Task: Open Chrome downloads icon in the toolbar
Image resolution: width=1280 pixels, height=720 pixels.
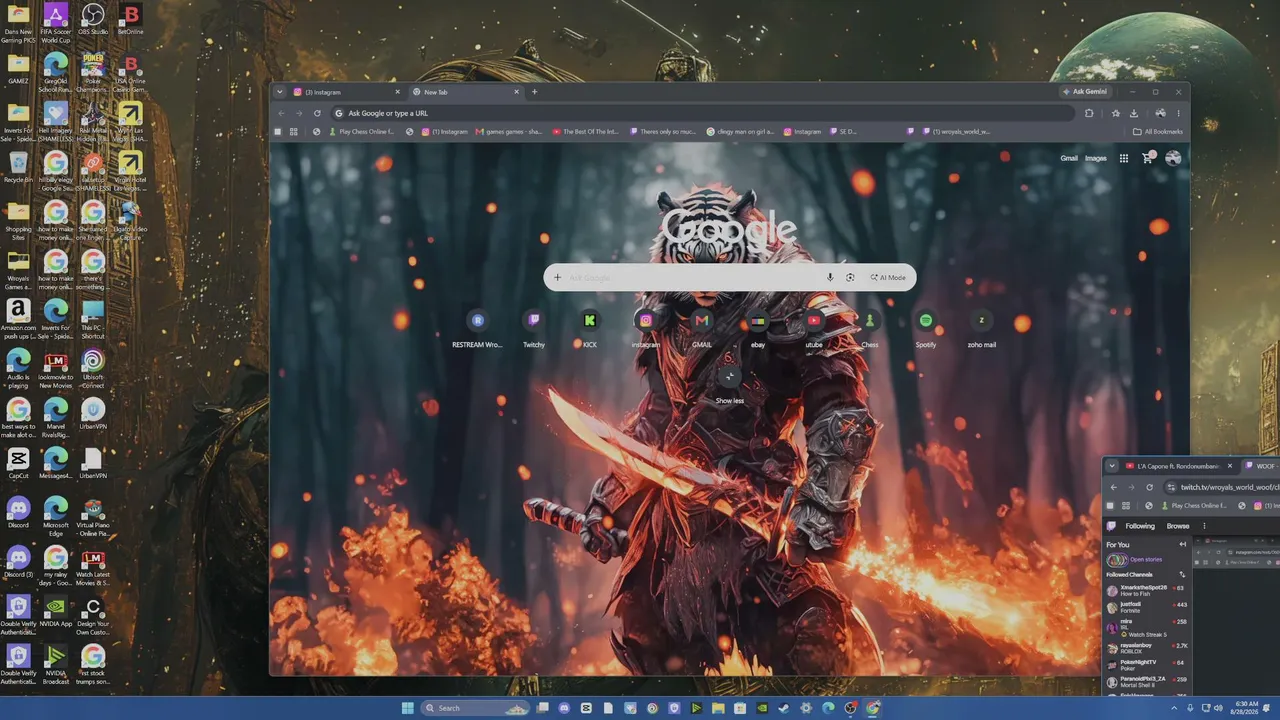Action: point(1134,113)
